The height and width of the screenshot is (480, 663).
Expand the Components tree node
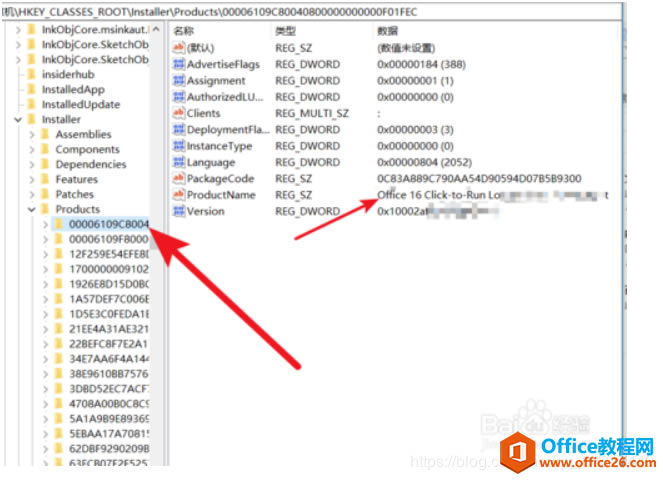pyautogui.click(x=32, y=149)
